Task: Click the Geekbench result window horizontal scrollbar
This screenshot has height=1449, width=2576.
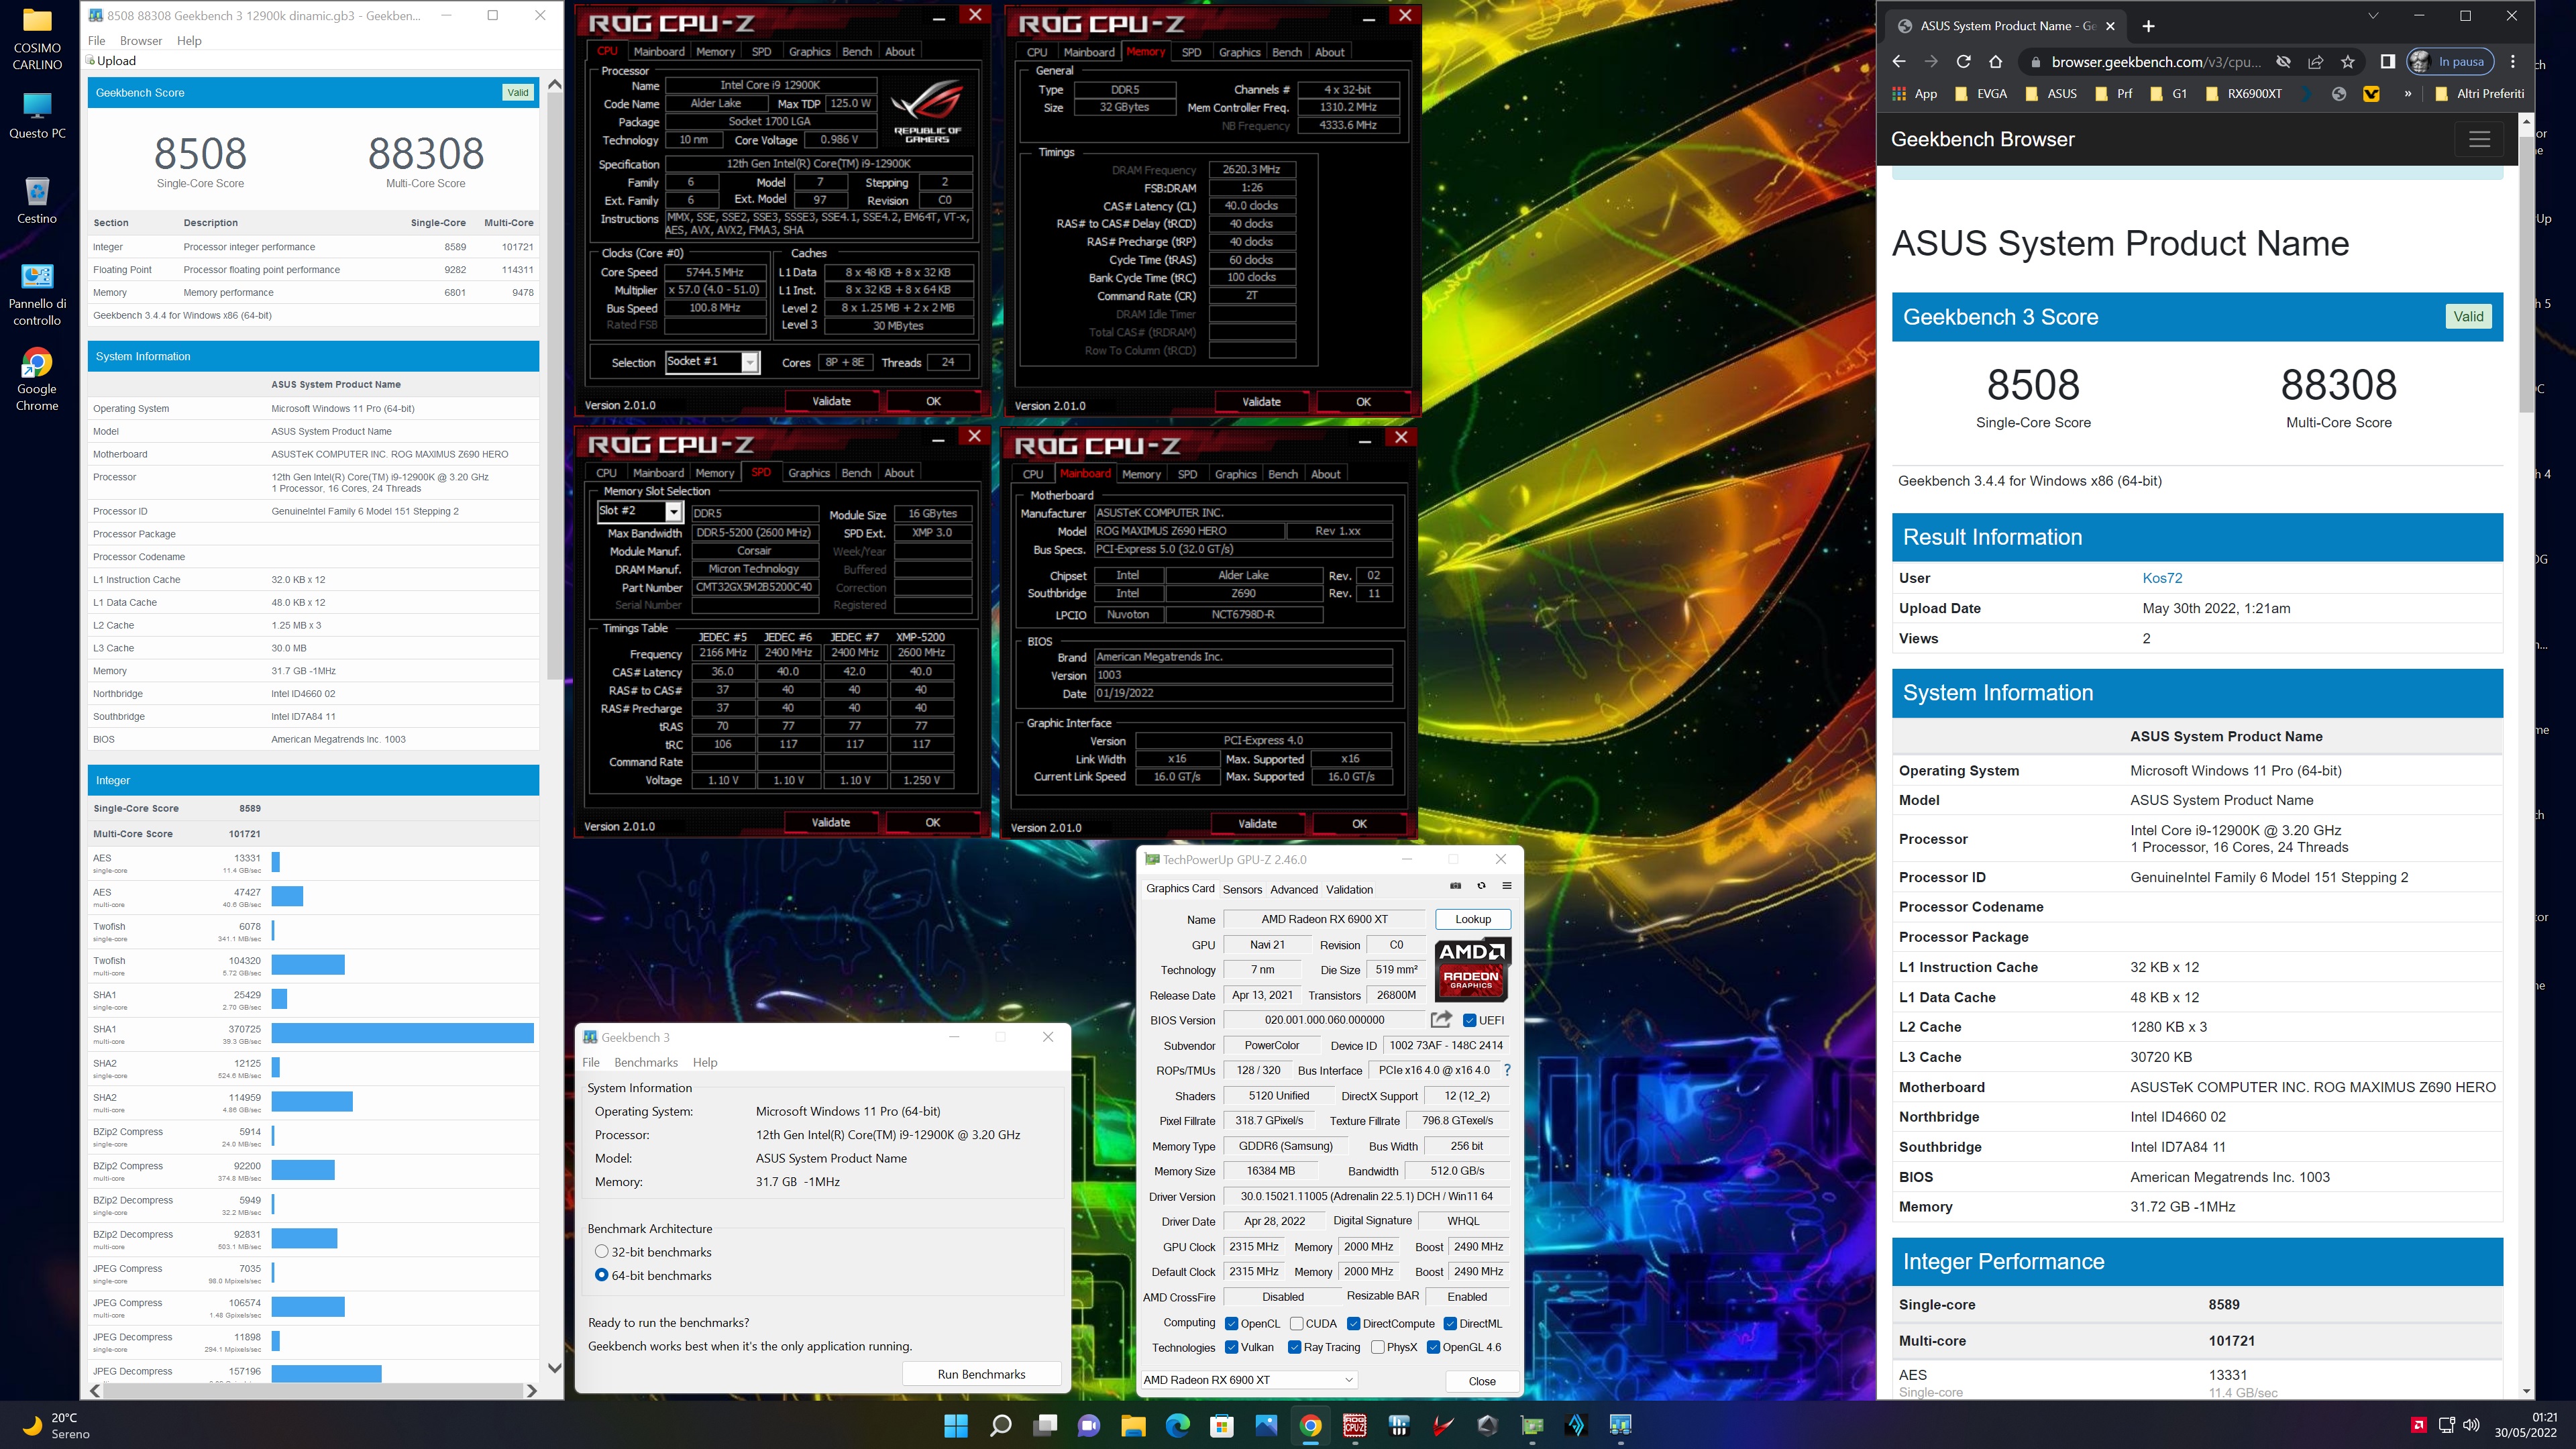Action: (314, 1390)
